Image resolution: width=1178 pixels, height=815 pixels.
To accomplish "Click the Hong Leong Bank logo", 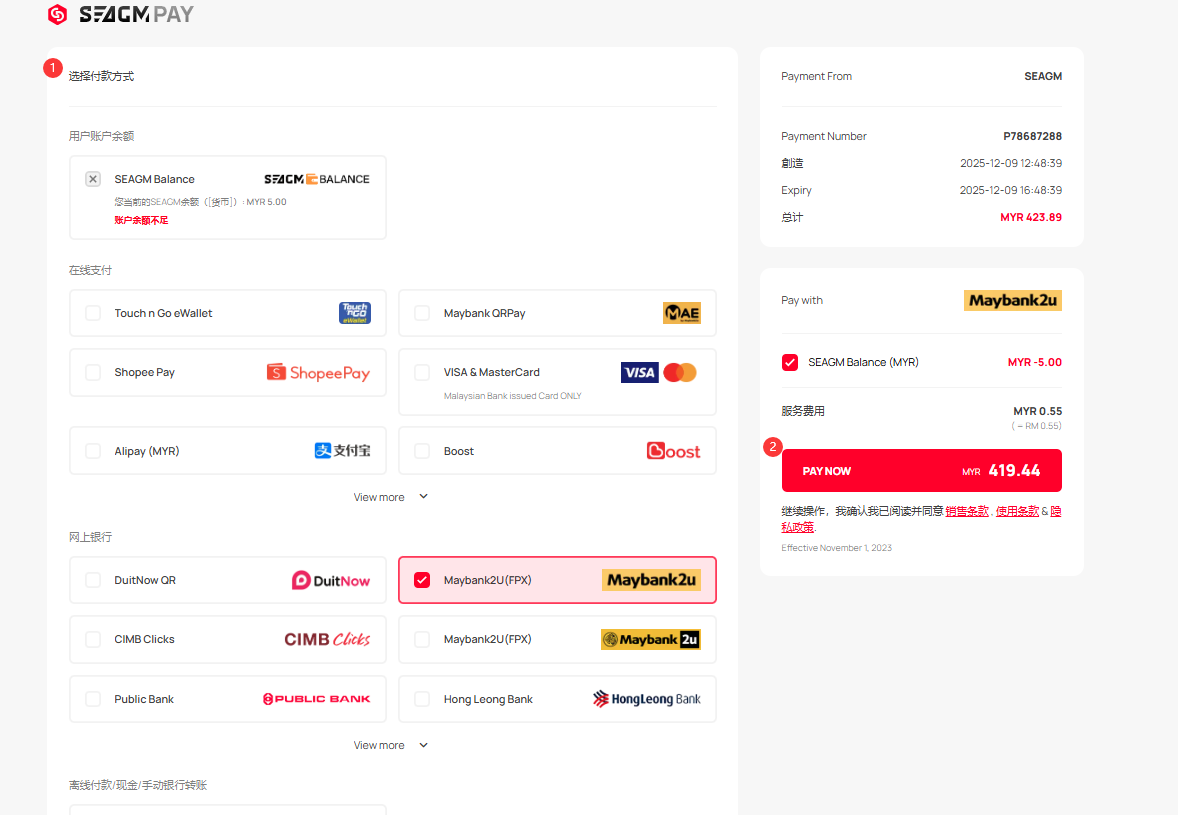I will pos(646,699).
